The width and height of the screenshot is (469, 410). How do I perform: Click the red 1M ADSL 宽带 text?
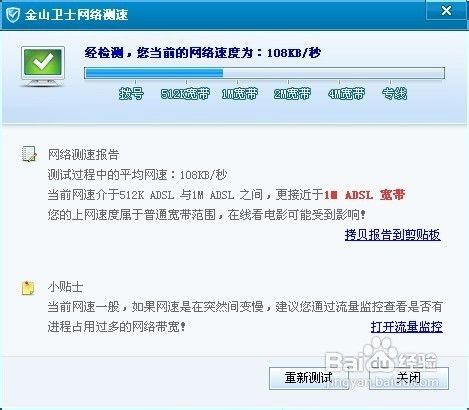click(x=365, y=195)
